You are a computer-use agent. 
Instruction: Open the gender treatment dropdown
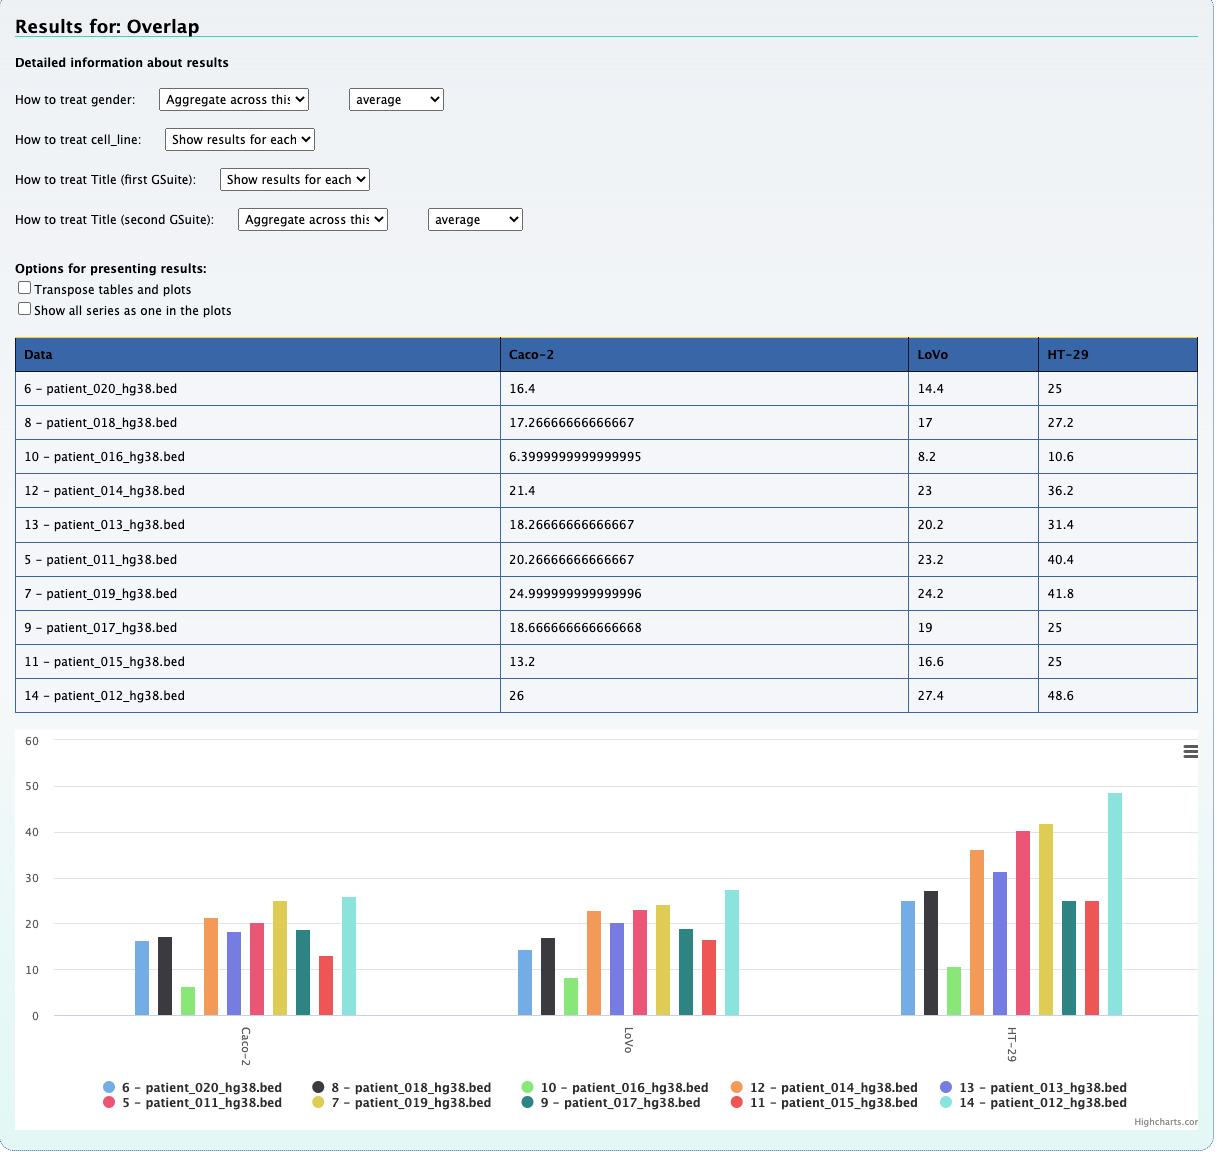point(234,99)
